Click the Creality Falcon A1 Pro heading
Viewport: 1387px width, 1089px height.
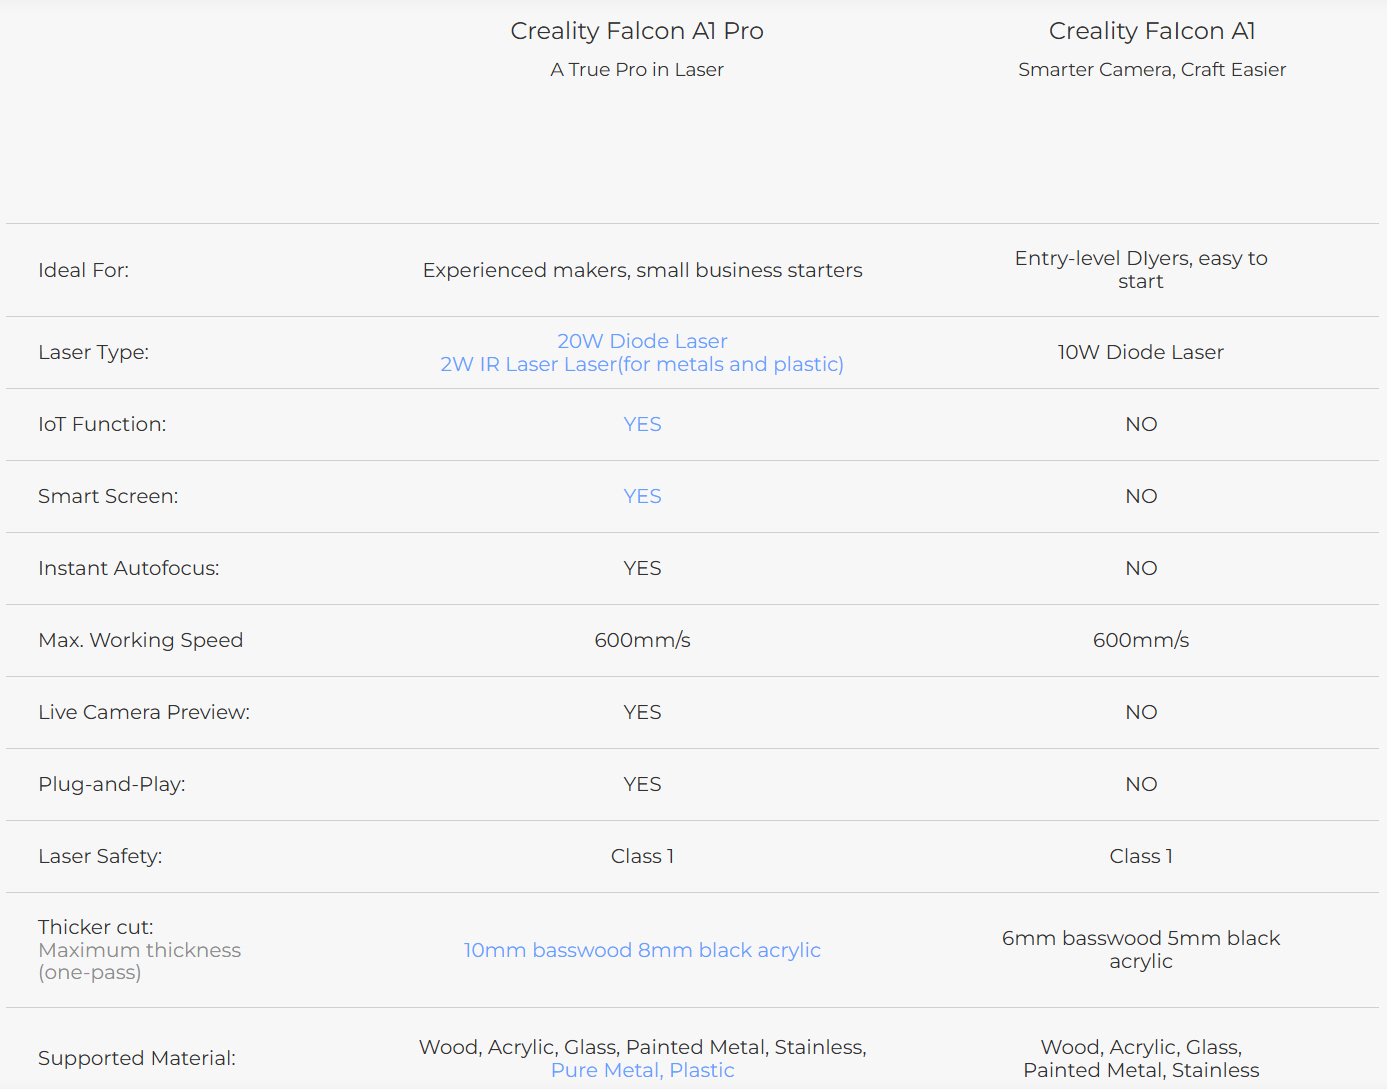point(637,31)
